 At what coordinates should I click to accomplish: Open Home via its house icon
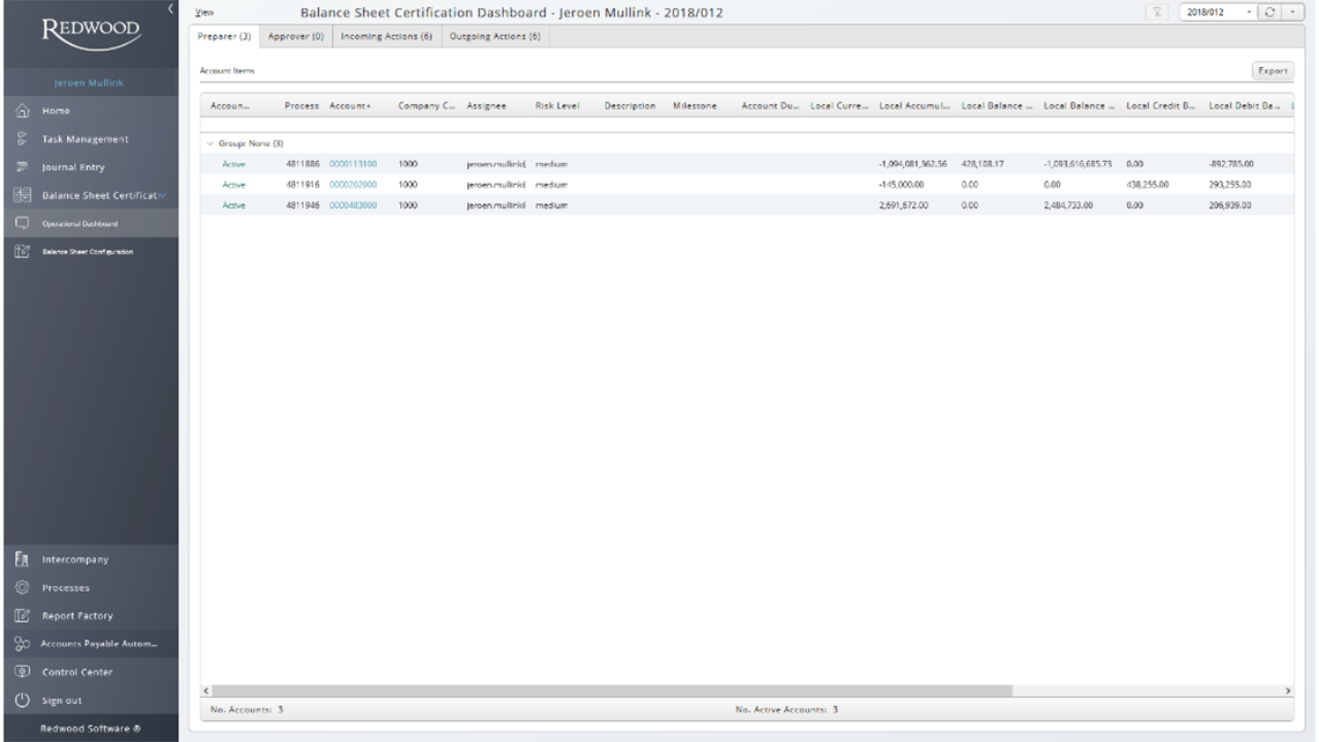coord(20,110)
